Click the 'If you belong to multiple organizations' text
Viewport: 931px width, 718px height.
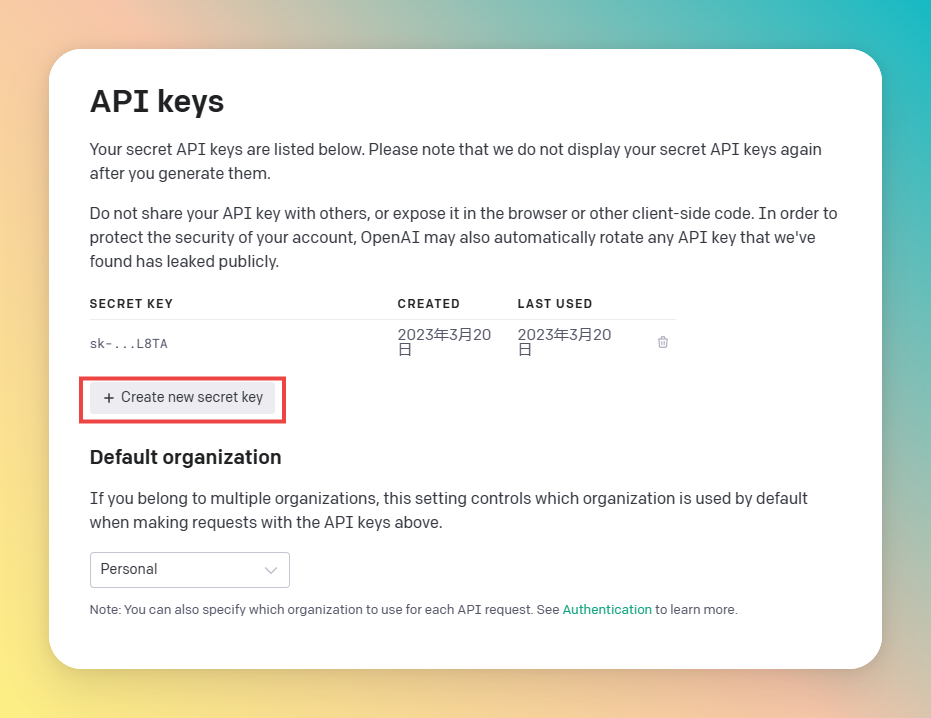(448, 510)
